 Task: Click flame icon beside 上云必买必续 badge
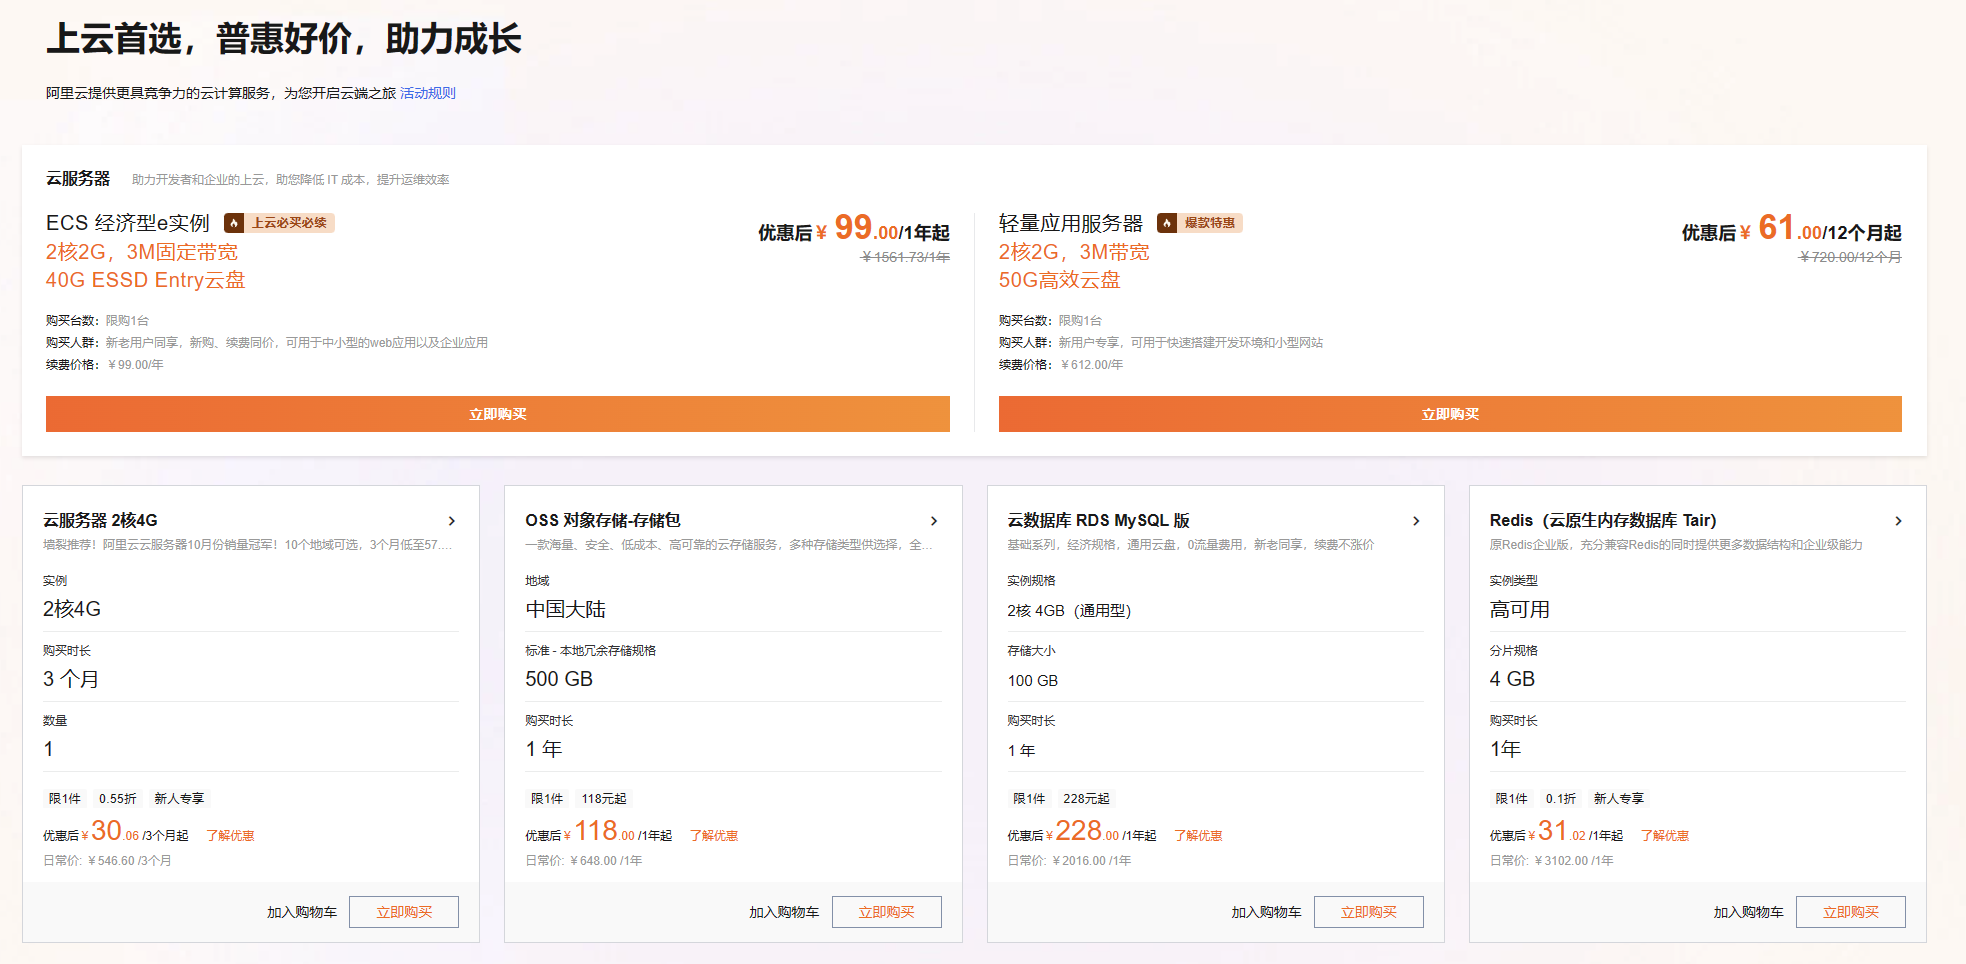[x=234, y=223]
